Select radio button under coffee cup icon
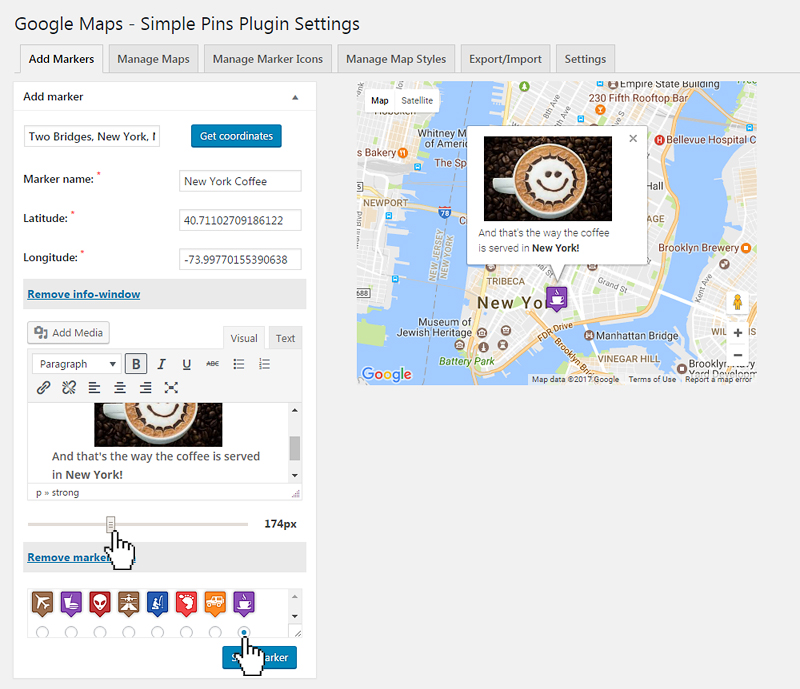The image size is (800, 689). point(244,632)
